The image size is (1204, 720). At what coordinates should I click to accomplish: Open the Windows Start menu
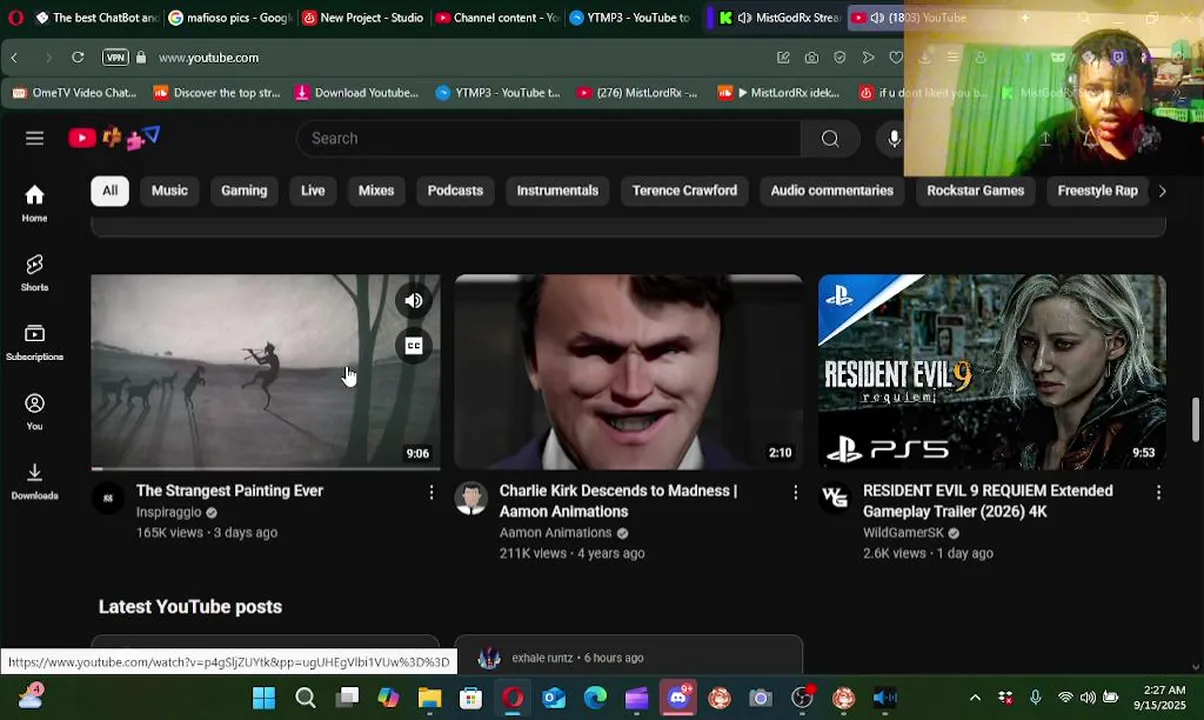tap(264, 698)
